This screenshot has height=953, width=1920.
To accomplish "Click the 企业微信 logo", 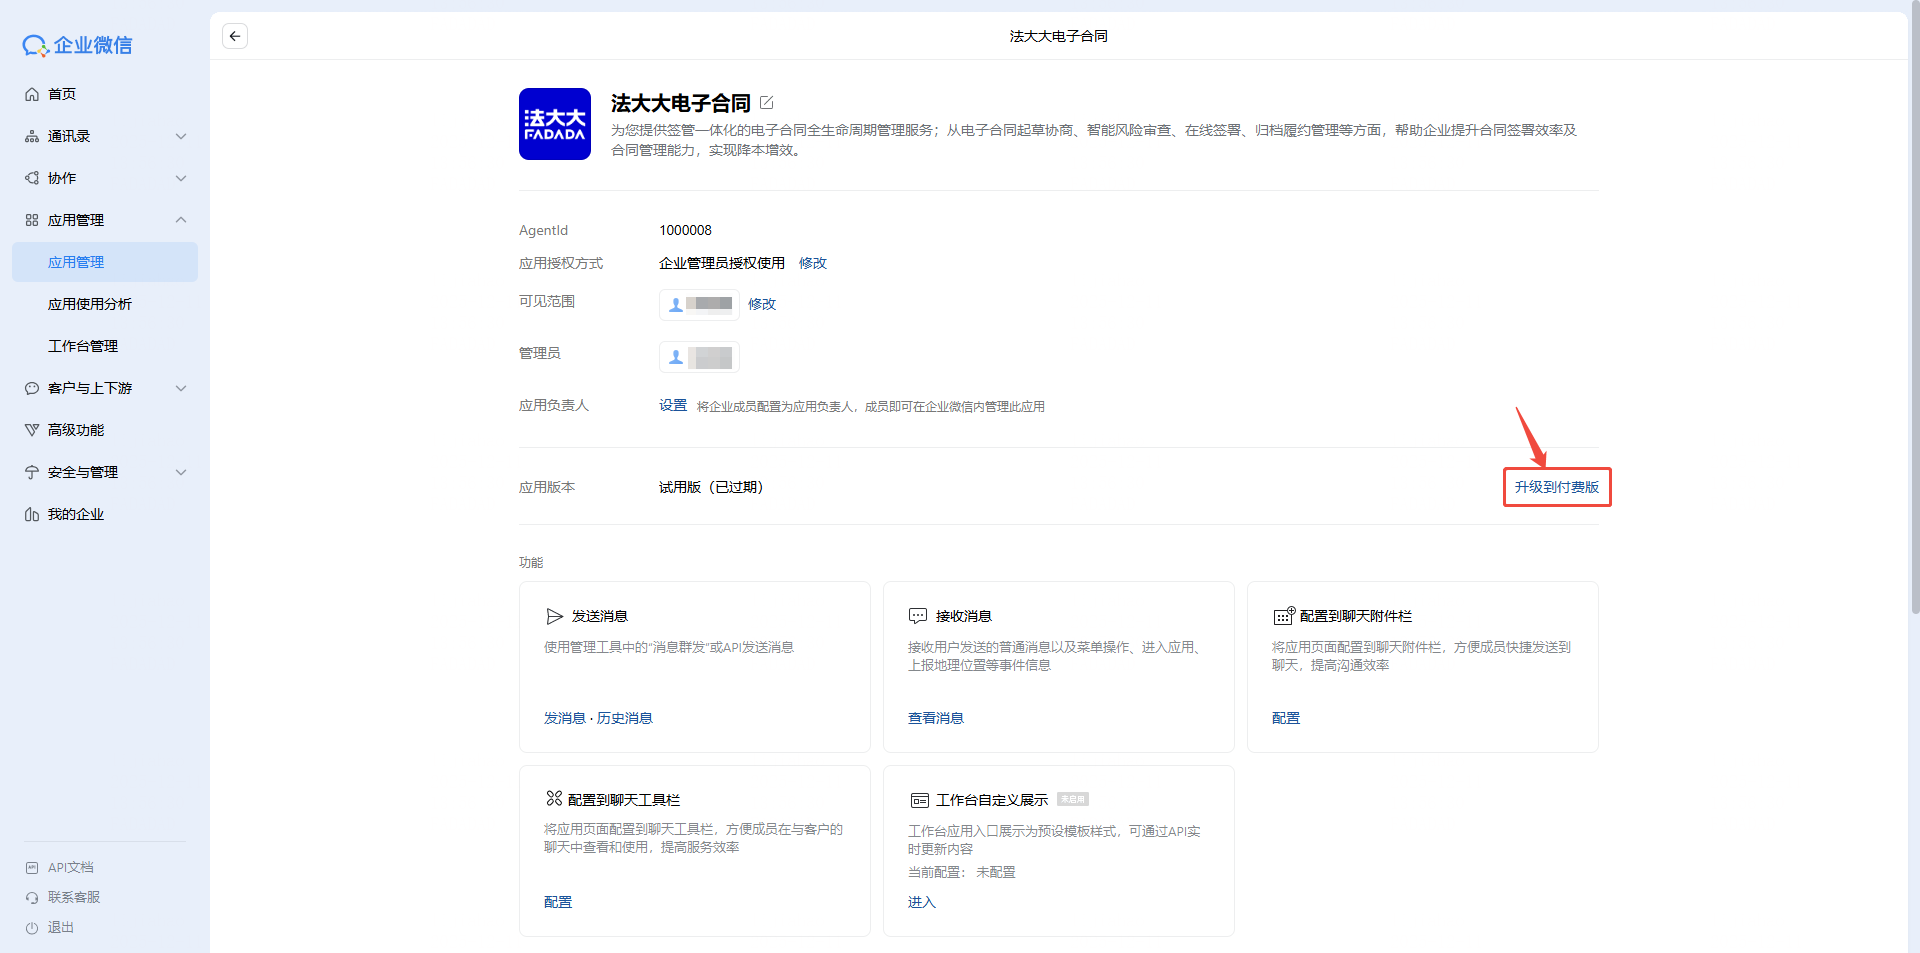I will (77, 45).
